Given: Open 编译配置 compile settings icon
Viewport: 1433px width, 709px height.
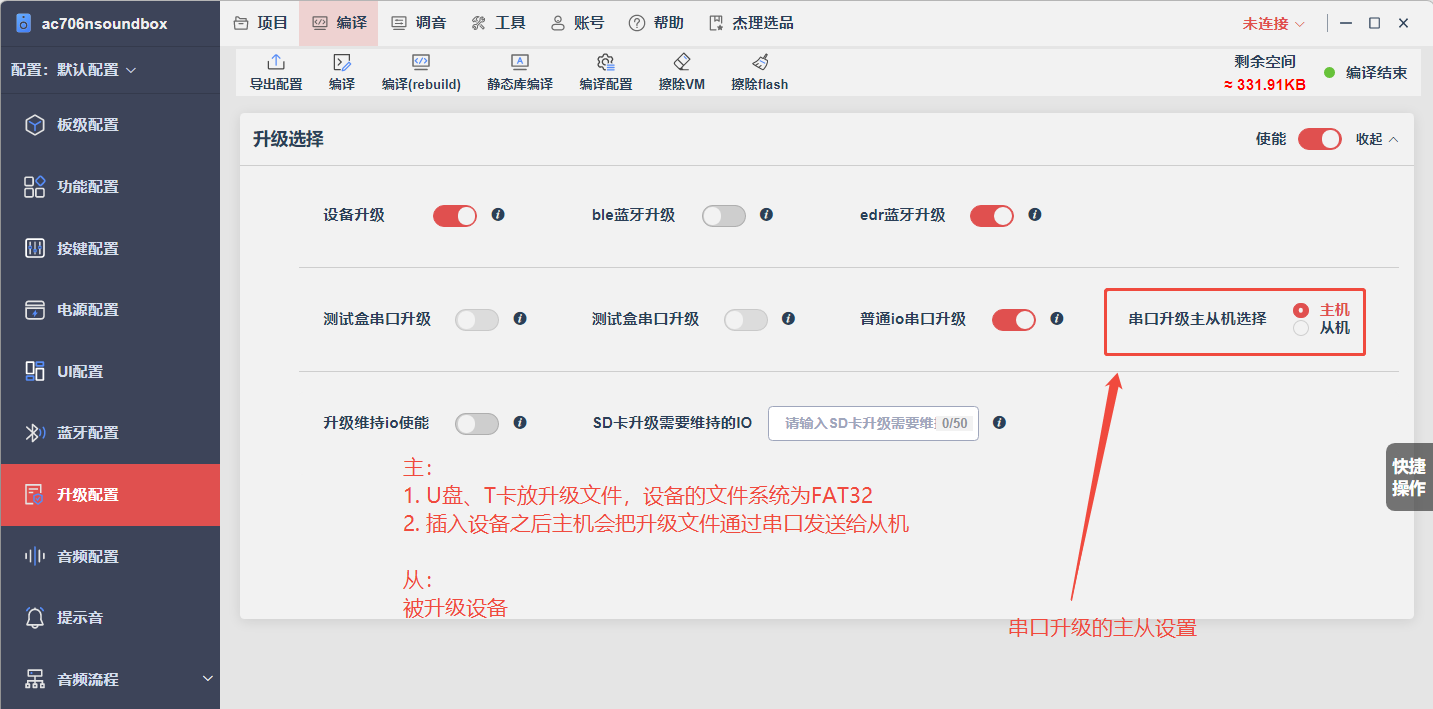Looking at the screenshot, I should (x=605, y=63).
